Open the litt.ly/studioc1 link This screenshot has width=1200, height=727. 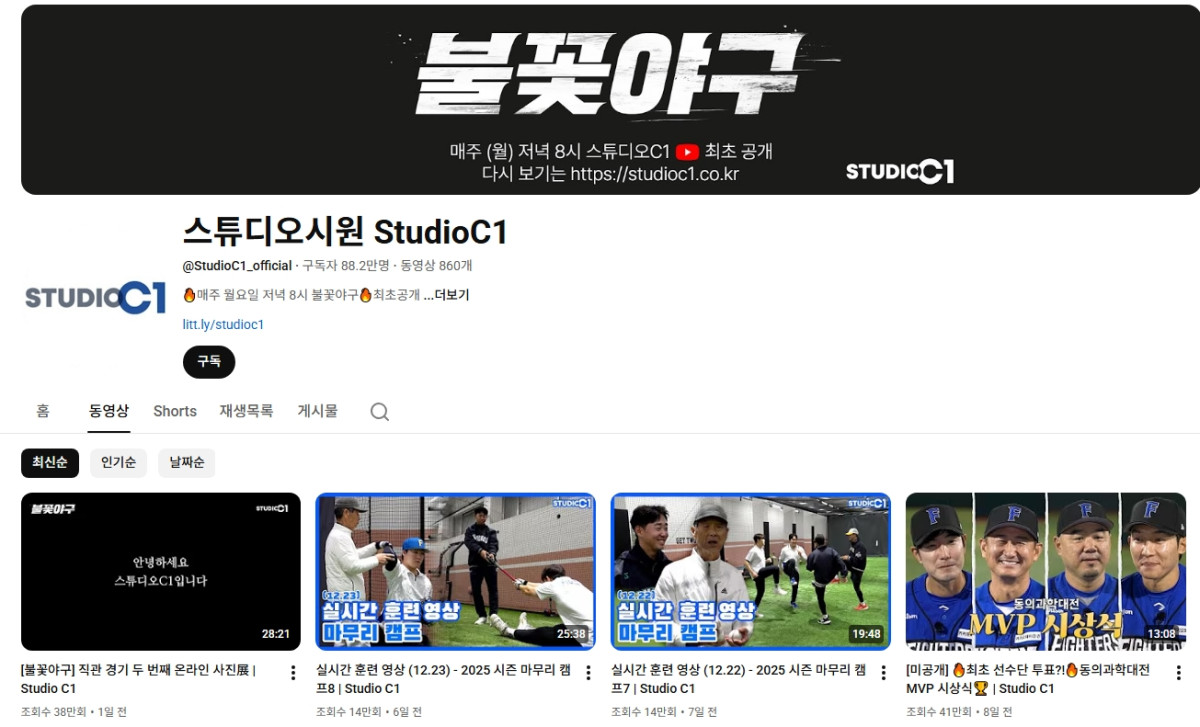(222, 323)
